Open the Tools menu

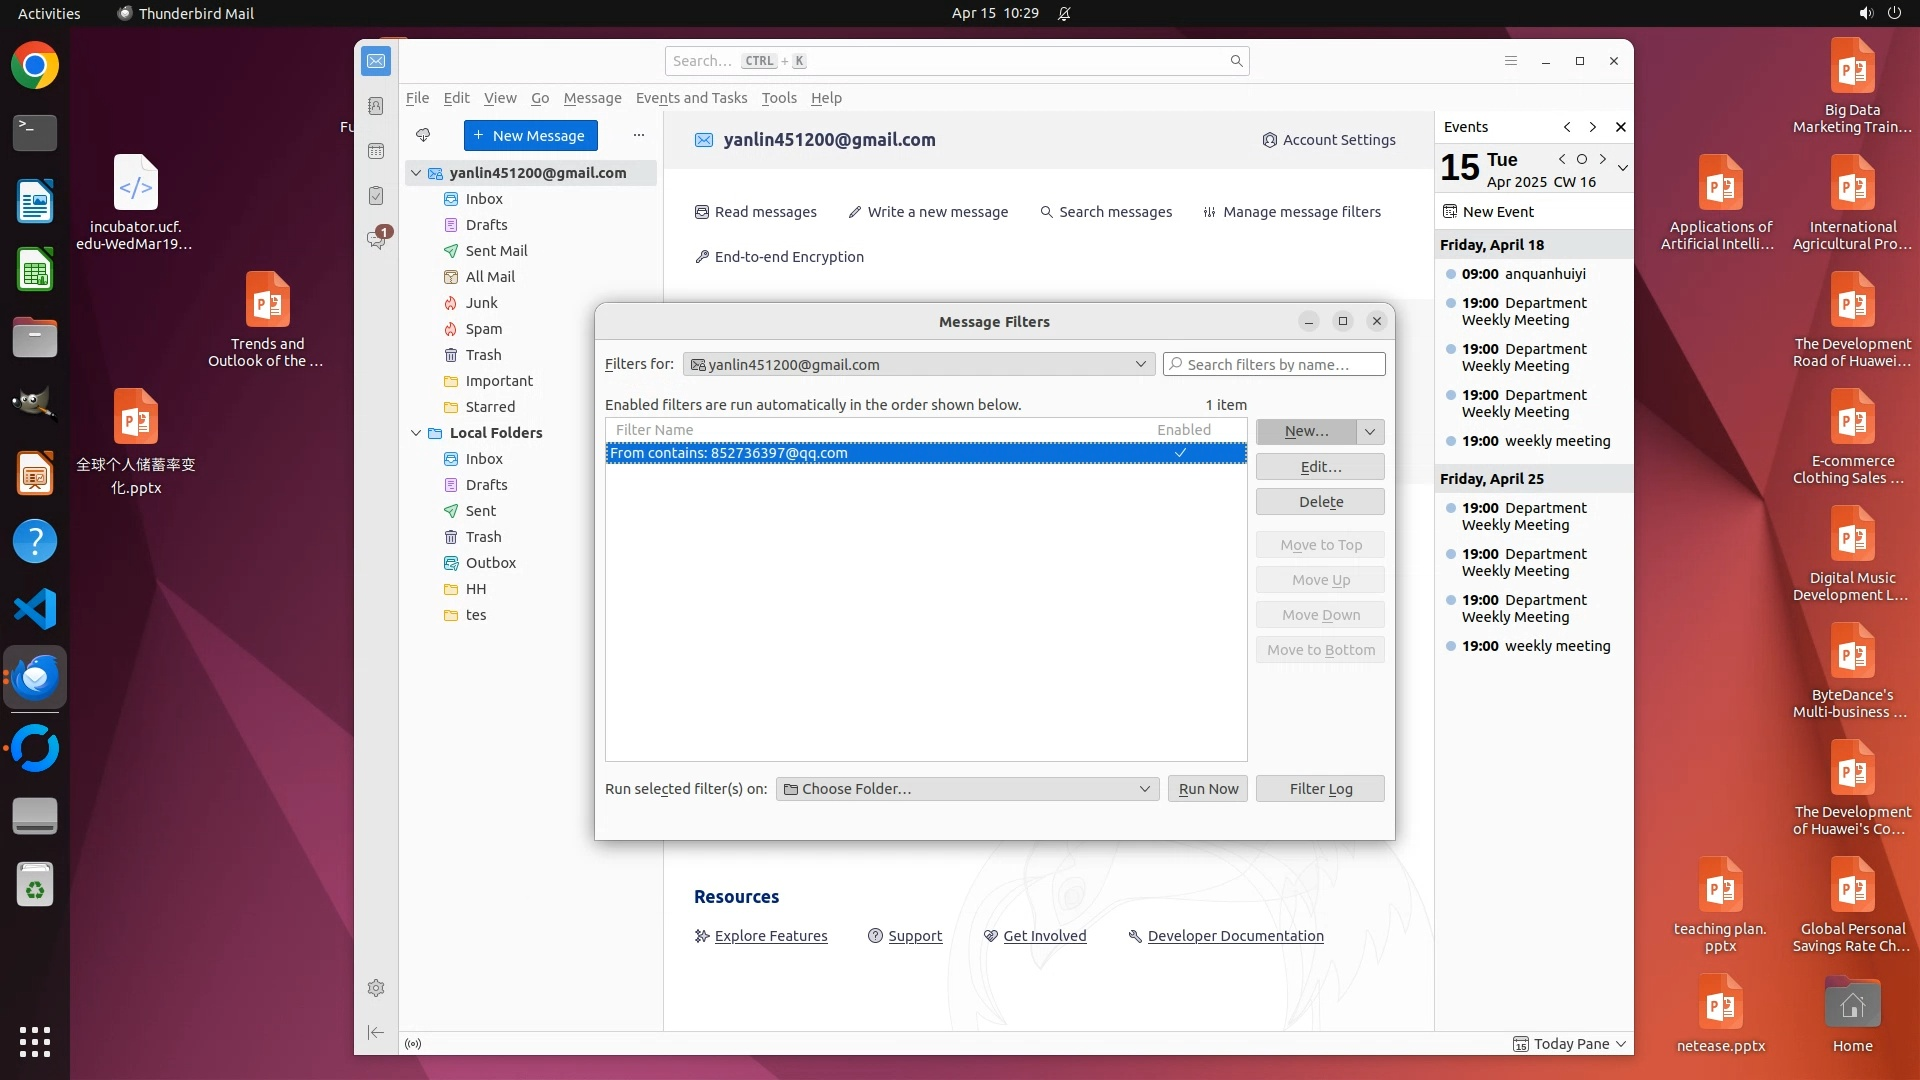(x=778, y=98)
